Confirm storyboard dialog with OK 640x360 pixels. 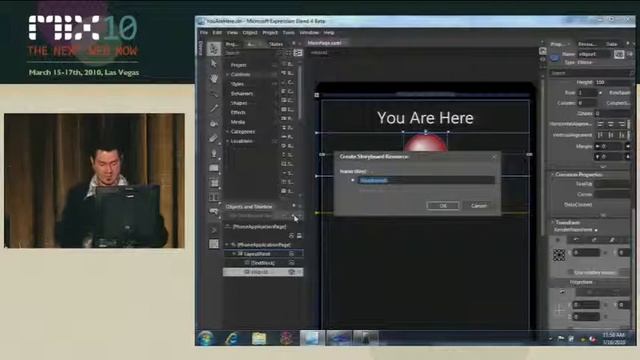point(443,206)
